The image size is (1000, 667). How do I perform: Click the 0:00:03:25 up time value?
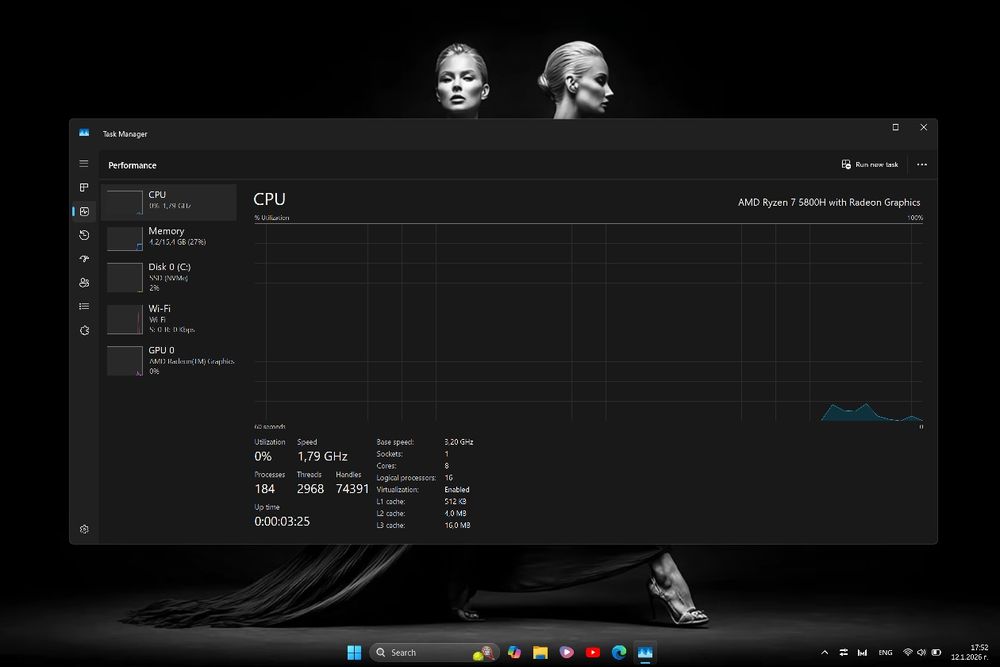(x=282, y=522)
